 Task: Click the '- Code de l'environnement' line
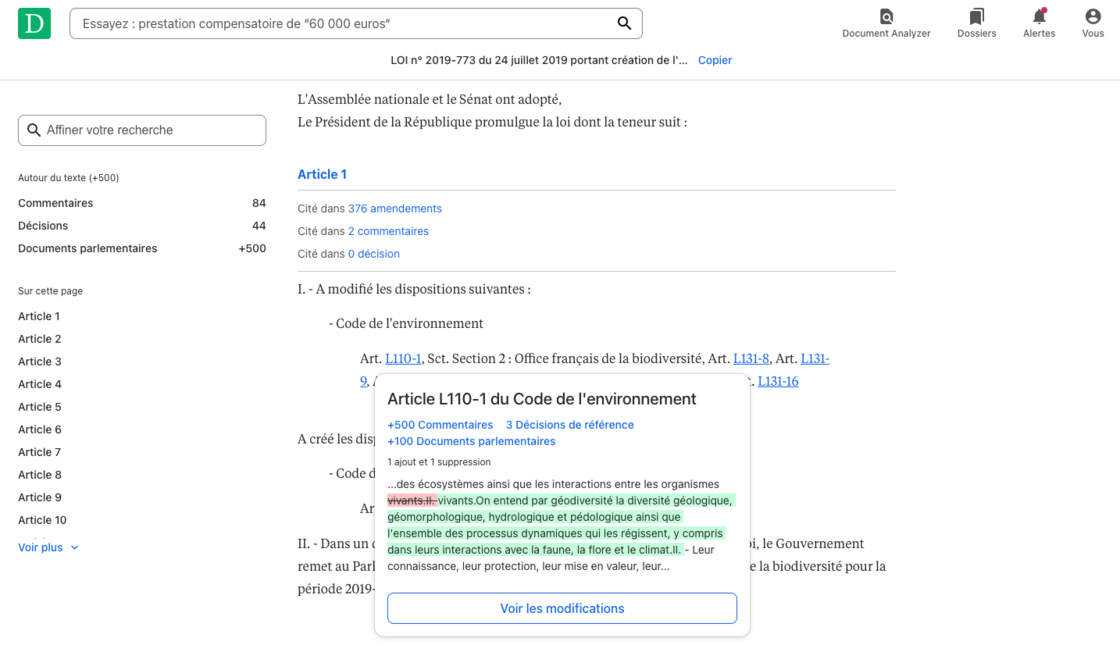[406, 323]
